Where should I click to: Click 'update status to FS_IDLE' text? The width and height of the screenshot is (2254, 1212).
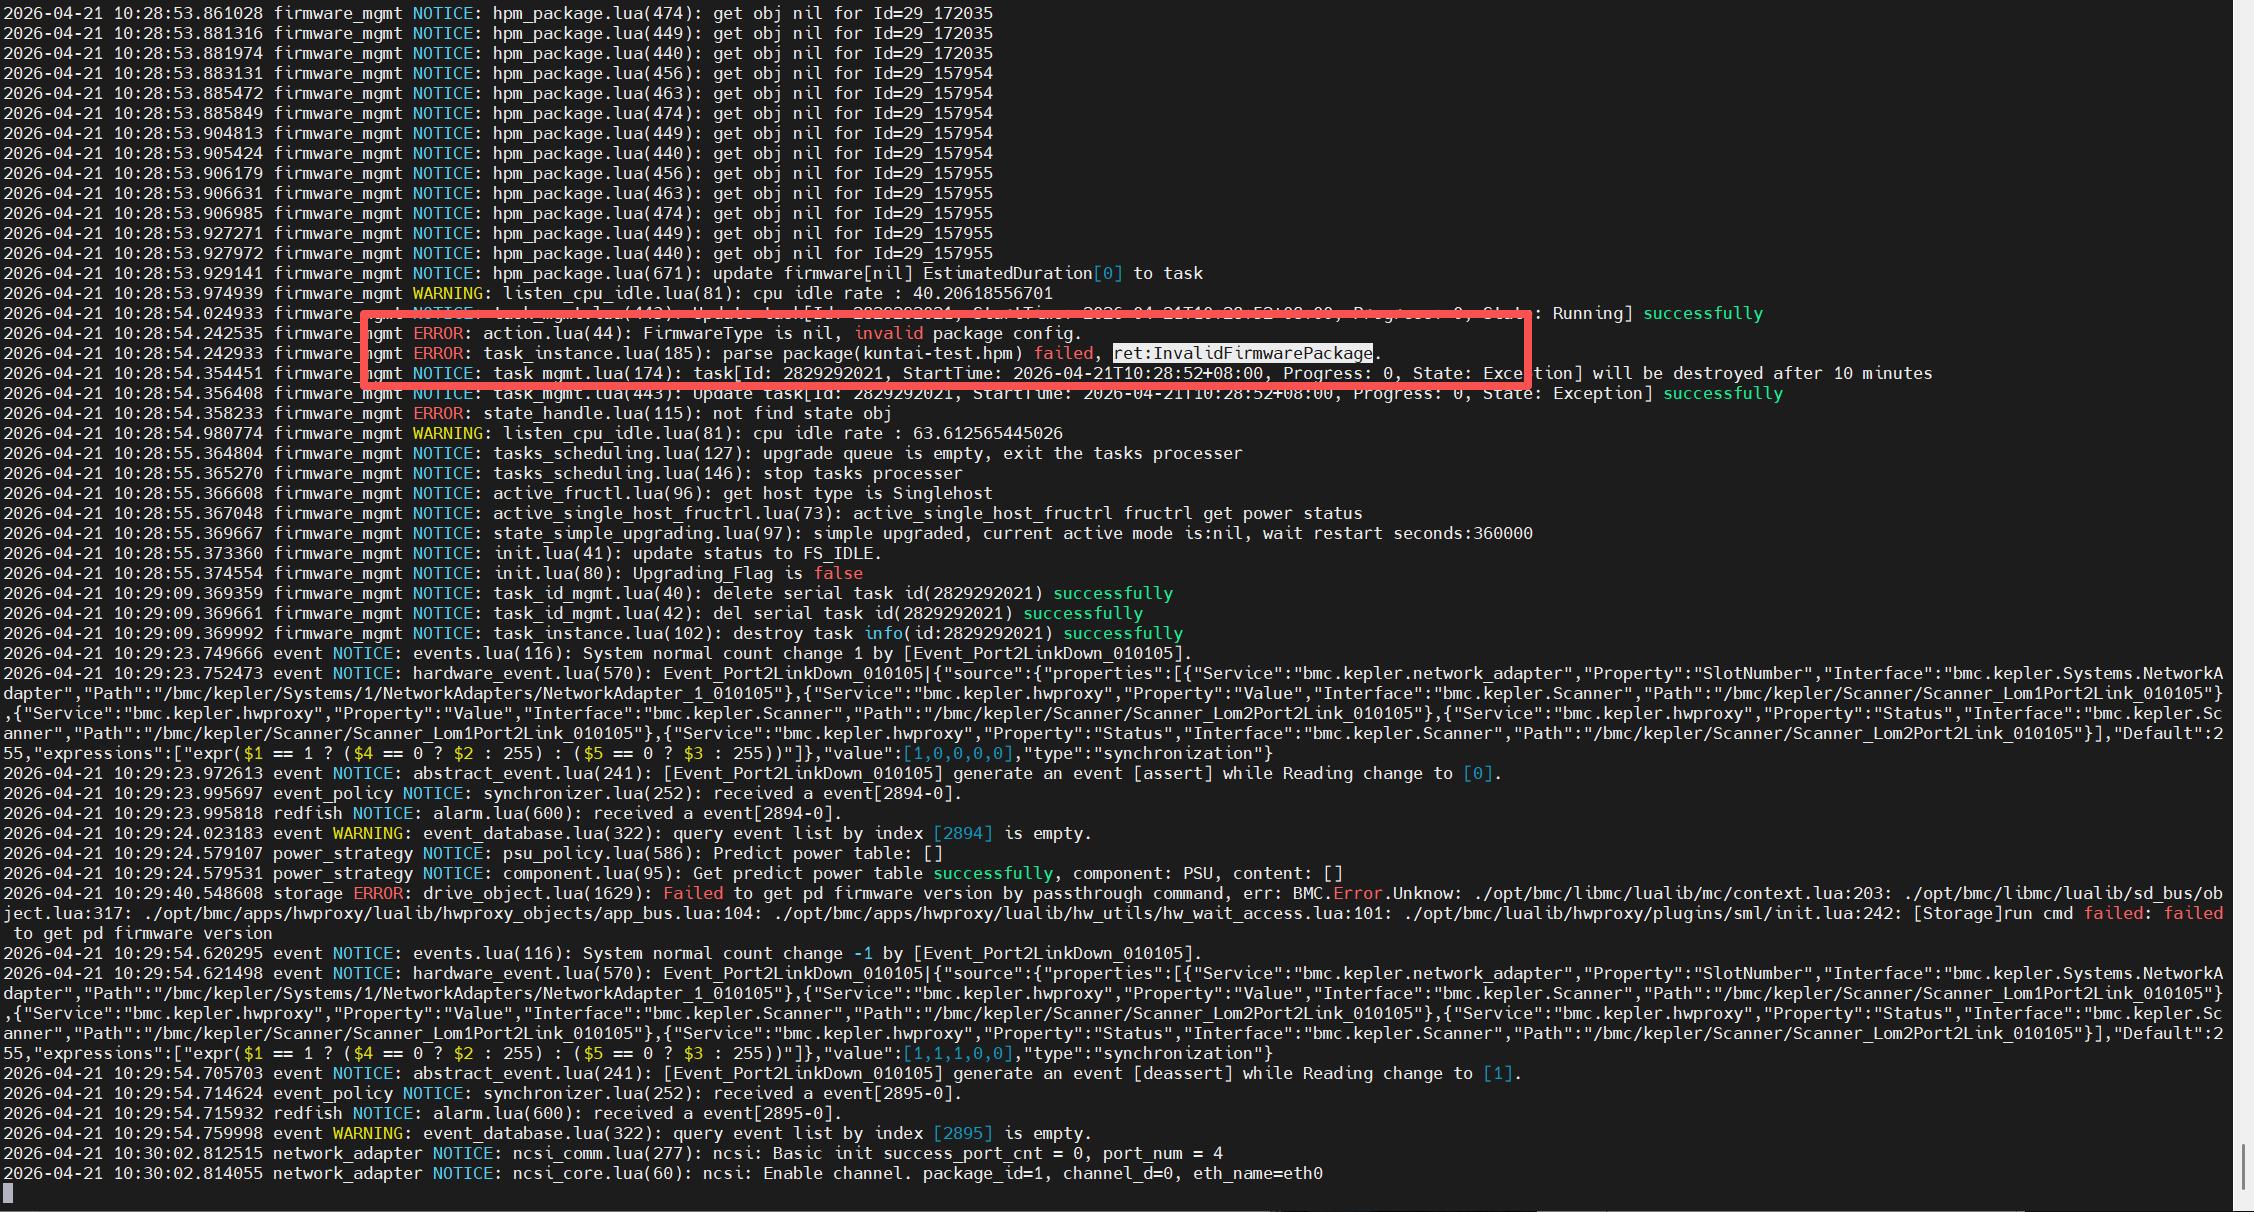click(x=757, y=553)
